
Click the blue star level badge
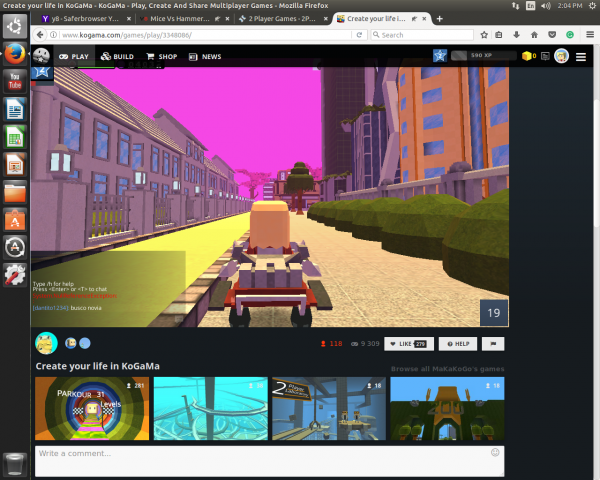point(440,56)
